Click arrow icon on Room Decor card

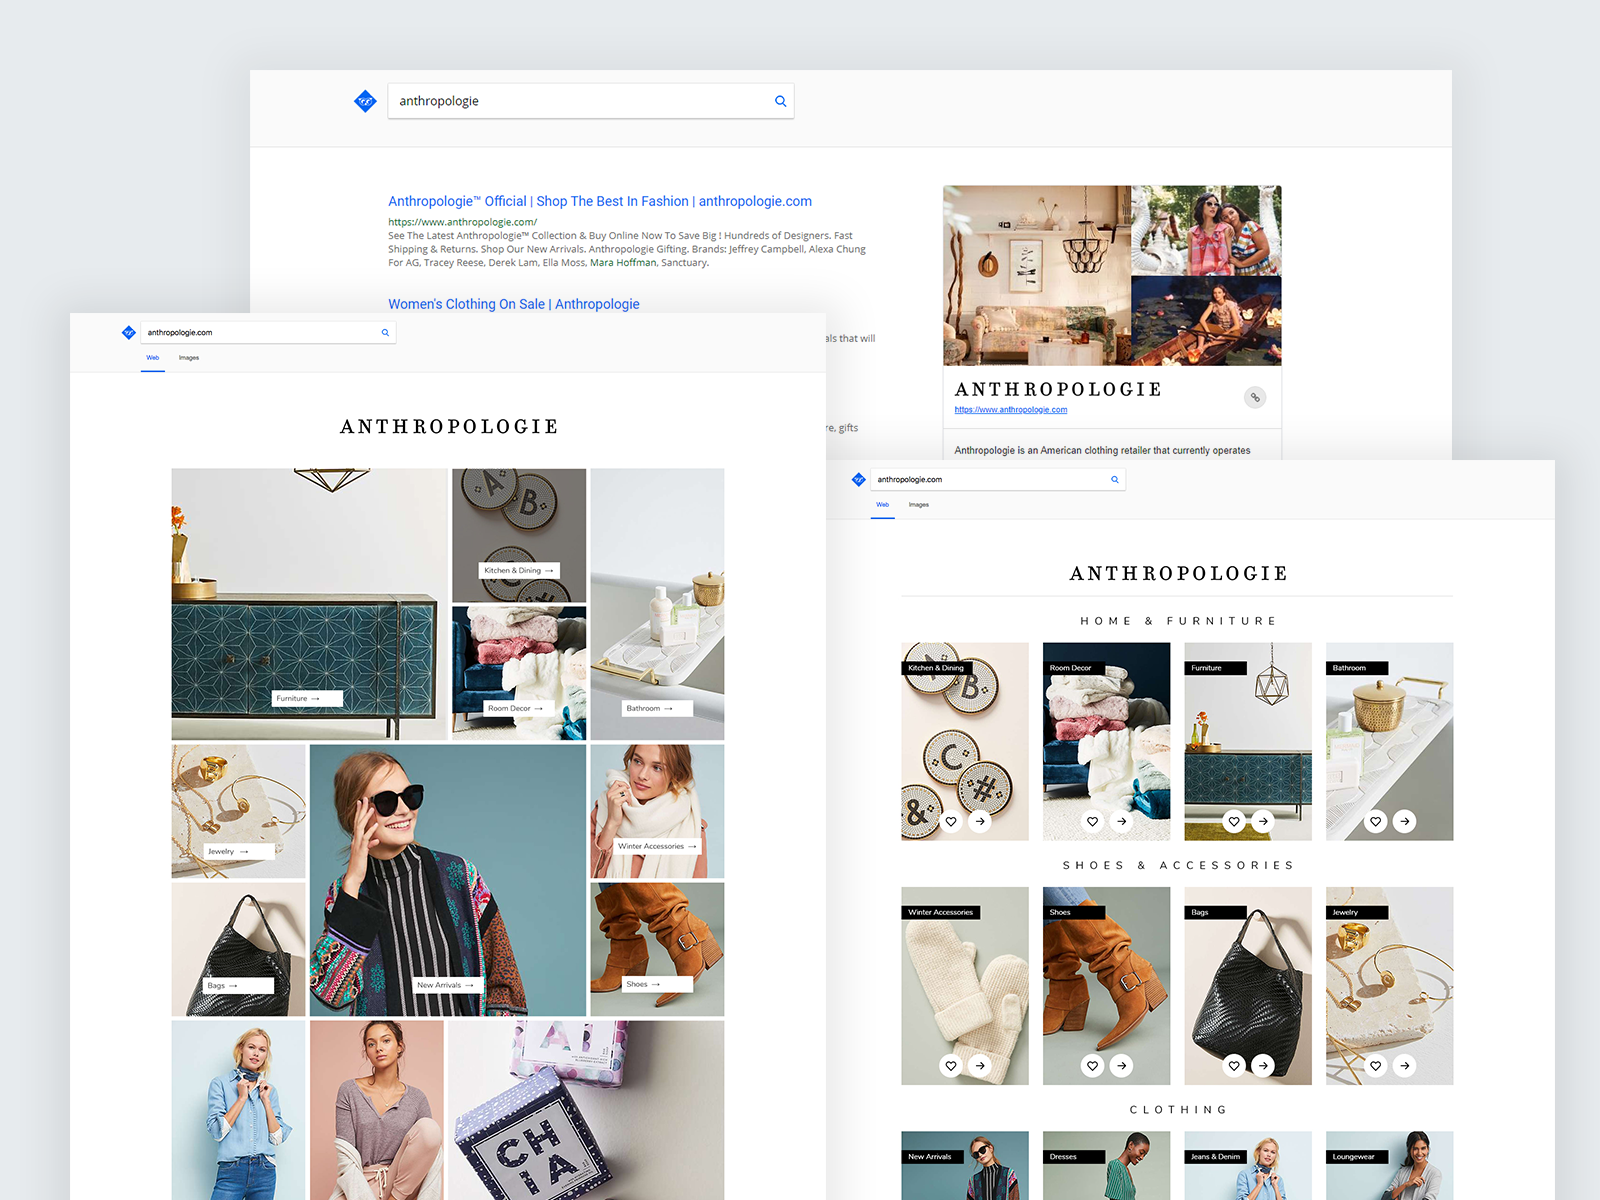(1121, 821)
